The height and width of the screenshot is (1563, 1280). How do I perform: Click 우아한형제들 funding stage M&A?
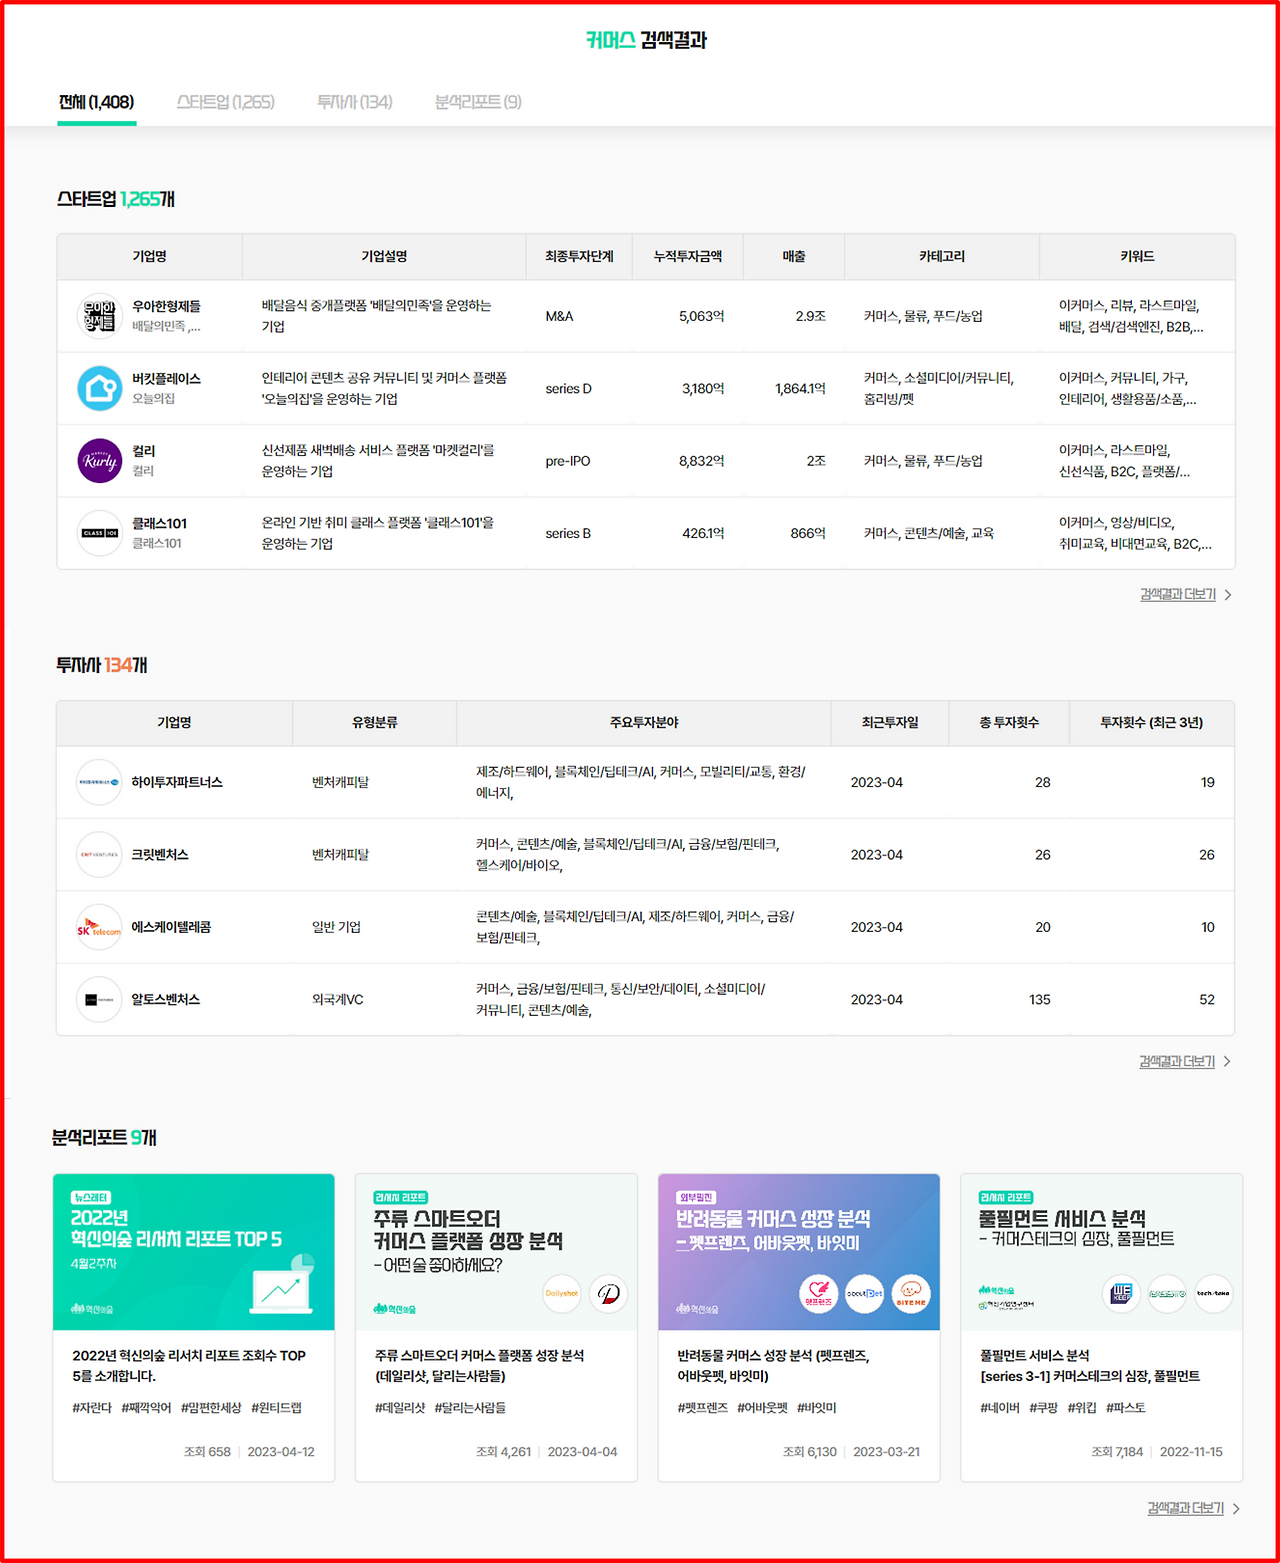559,316
